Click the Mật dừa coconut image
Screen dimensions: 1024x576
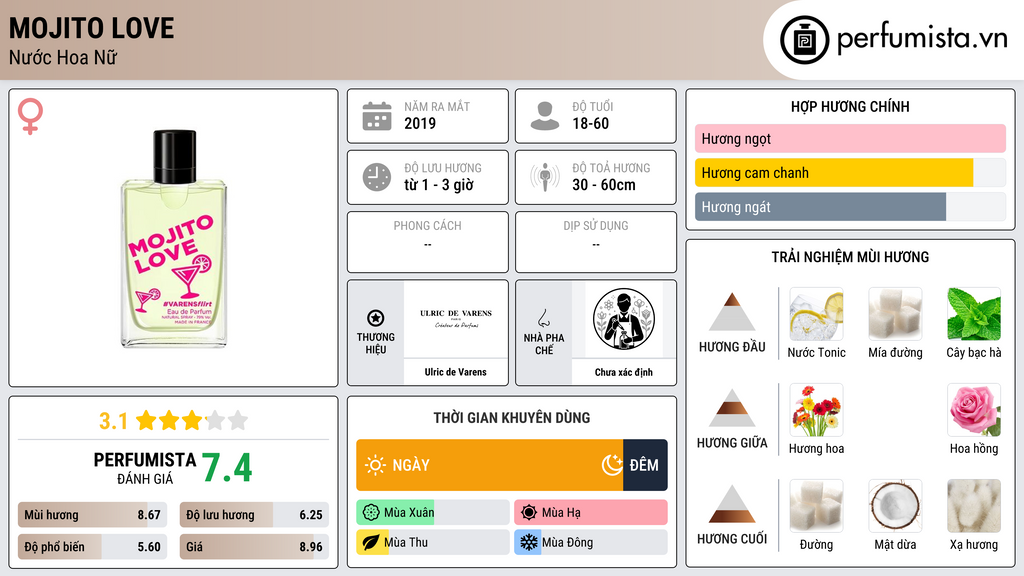pyautogui.click(x=895, y=506)
